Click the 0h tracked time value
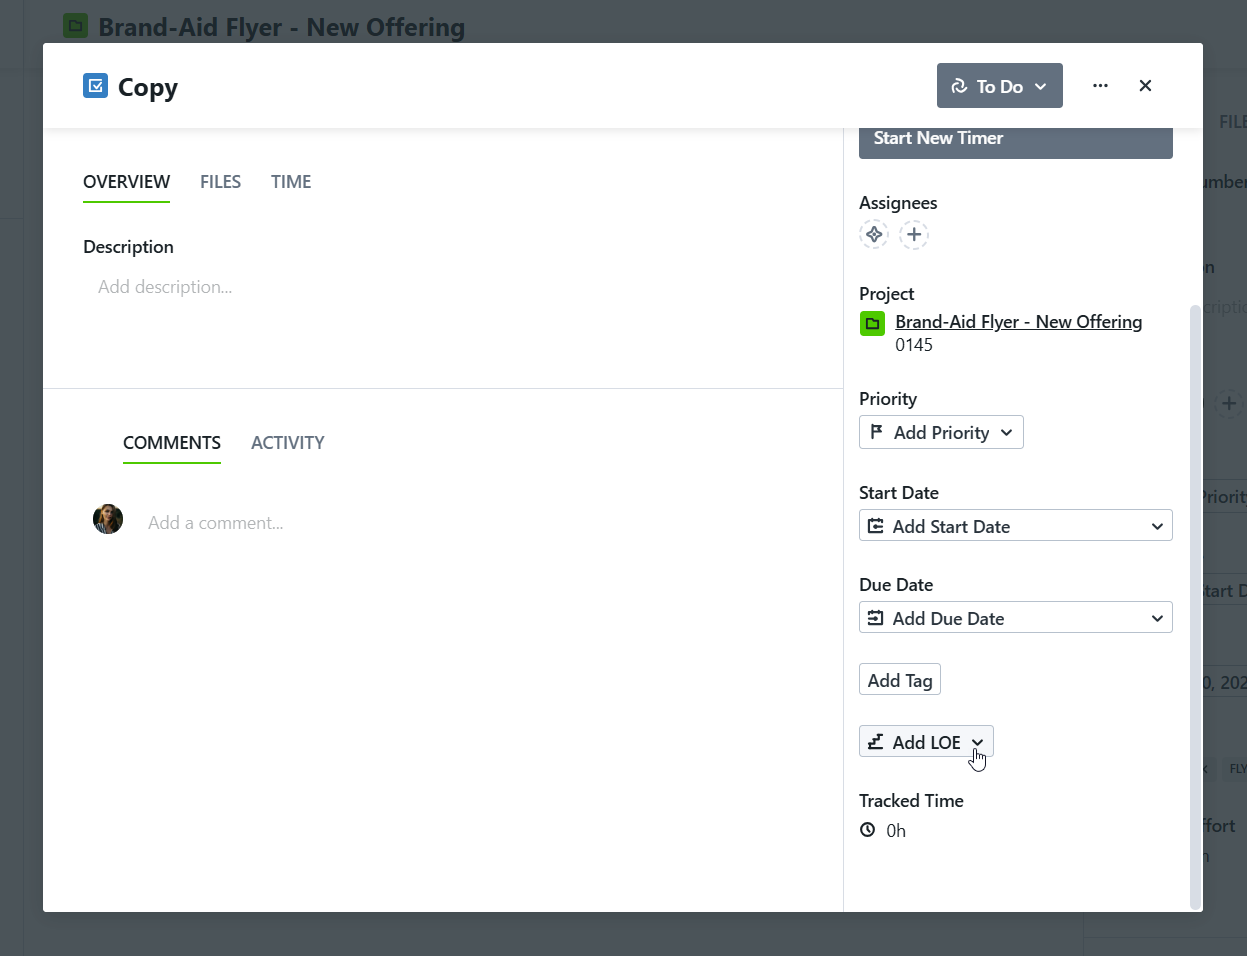 (x=896, y=831)
